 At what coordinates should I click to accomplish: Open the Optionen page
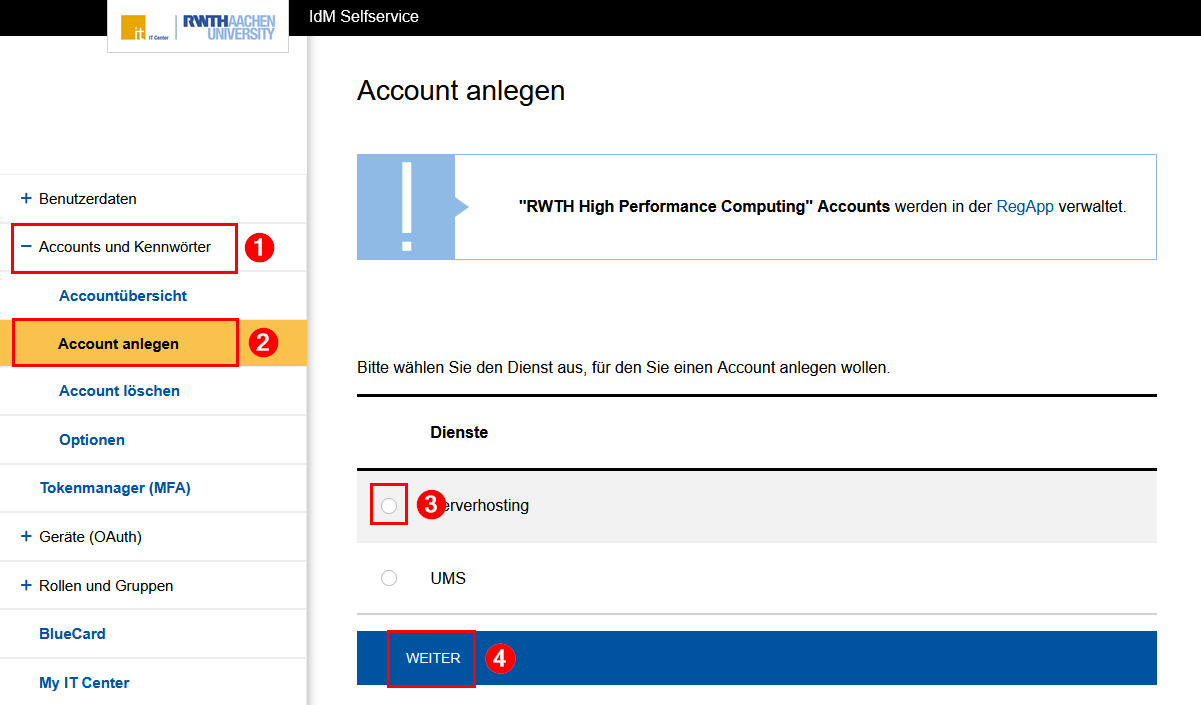pos(91,439)
